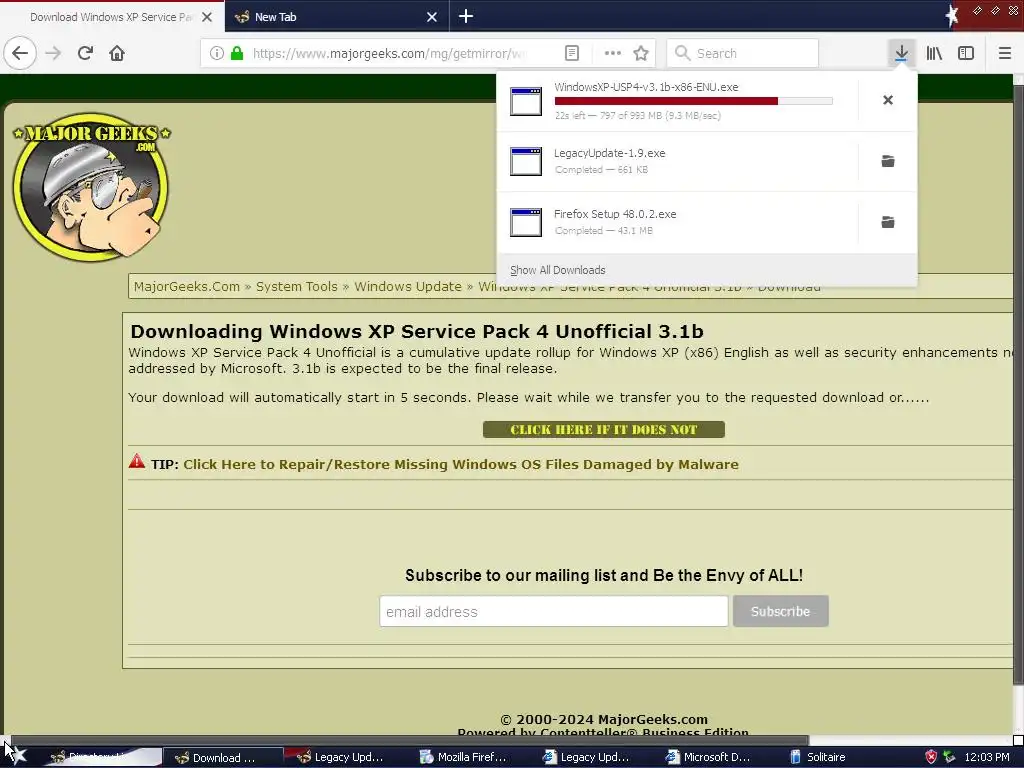
Task: Click the 'Click Here If It Does Not' button
Action: coord(603,430)
